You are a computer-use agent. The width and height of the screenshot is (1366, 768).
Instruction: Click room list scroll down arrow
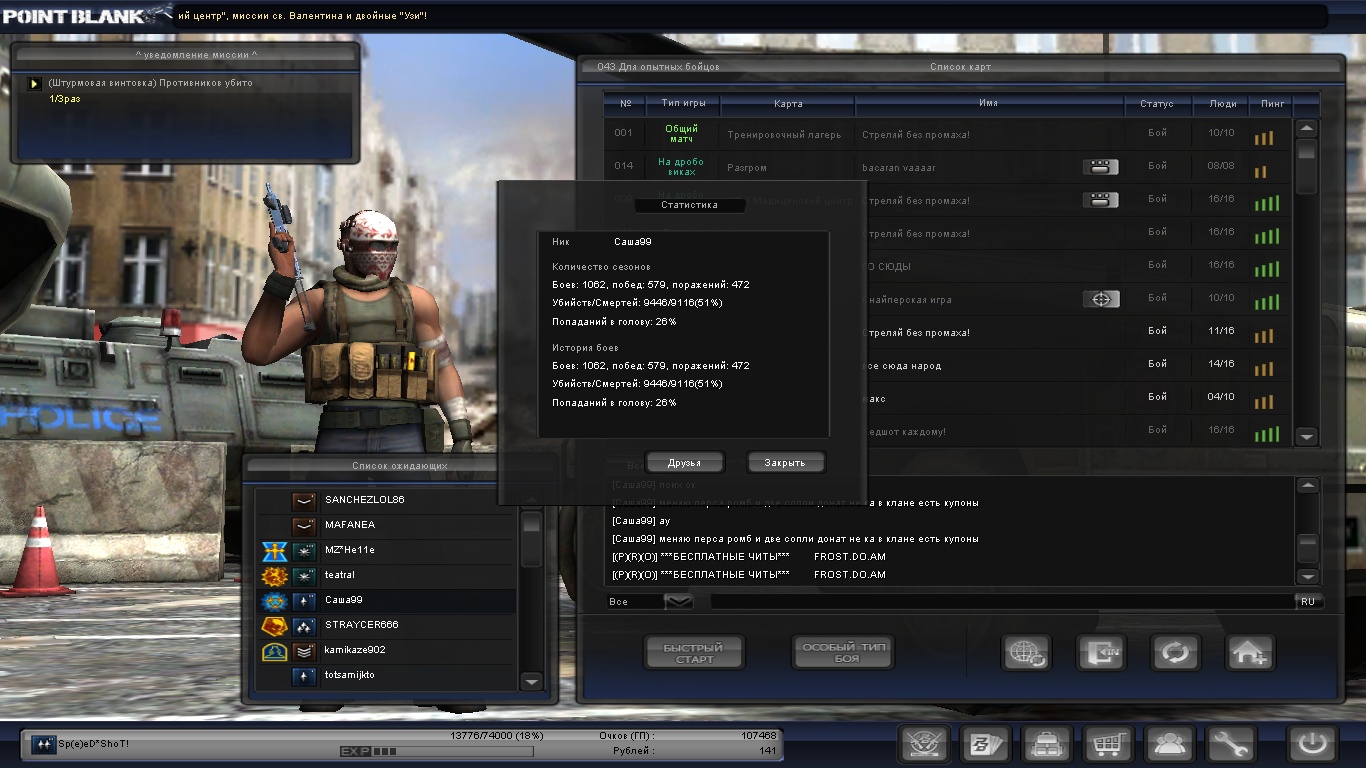coord(1307,436)
